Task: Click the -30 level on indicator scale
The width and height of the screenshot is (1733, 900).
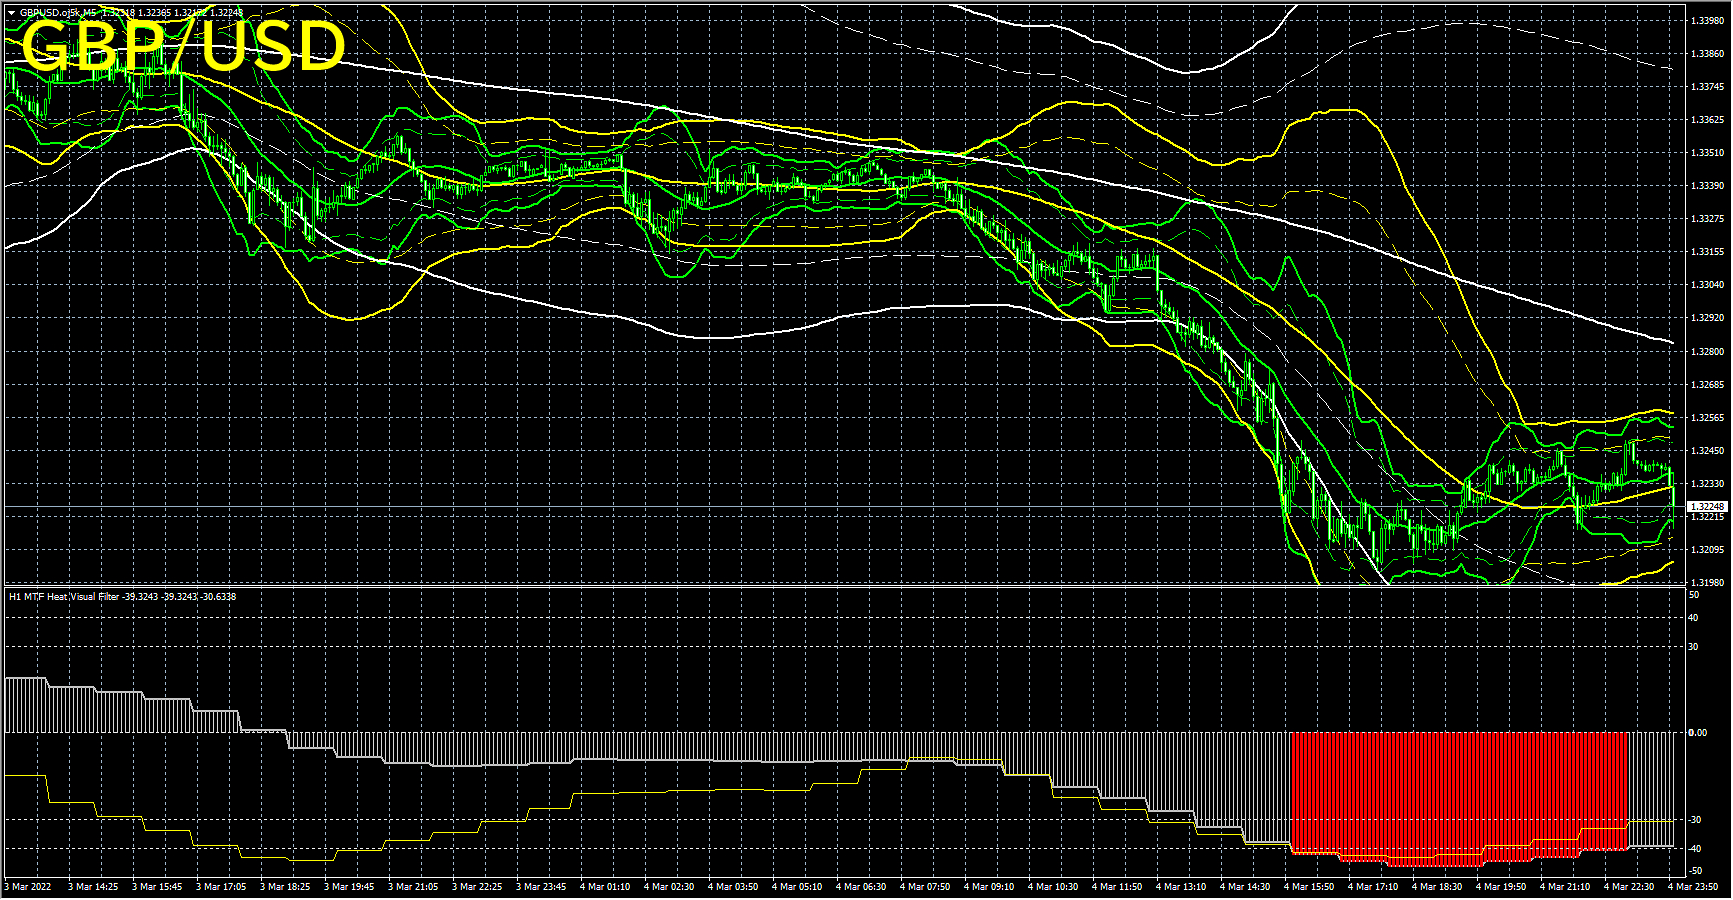Action: coord(1695,820)
